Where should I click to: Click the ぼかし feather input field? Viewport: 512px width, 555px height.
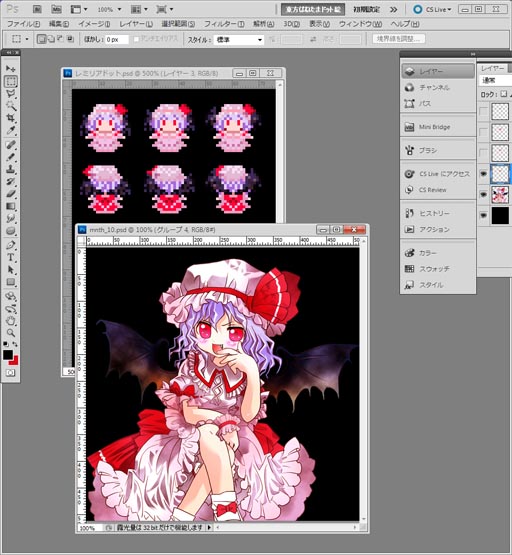click(117, 40)
